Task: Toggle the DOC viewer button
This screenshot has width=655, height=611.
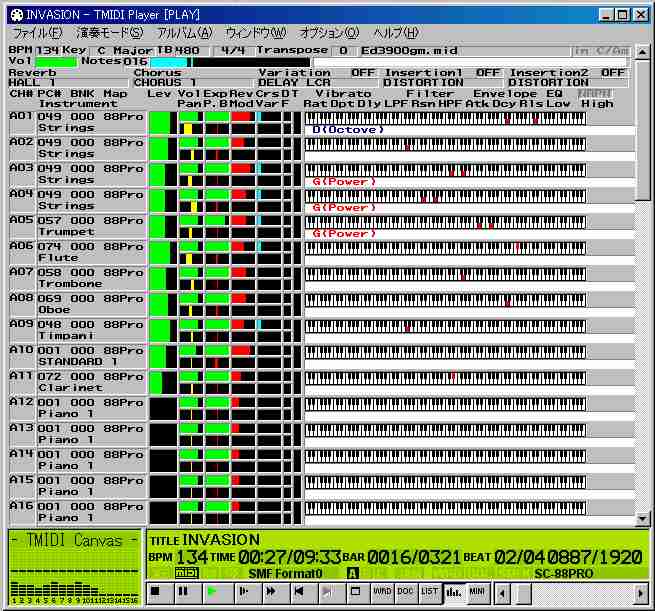Action: (x=406, y=592)
